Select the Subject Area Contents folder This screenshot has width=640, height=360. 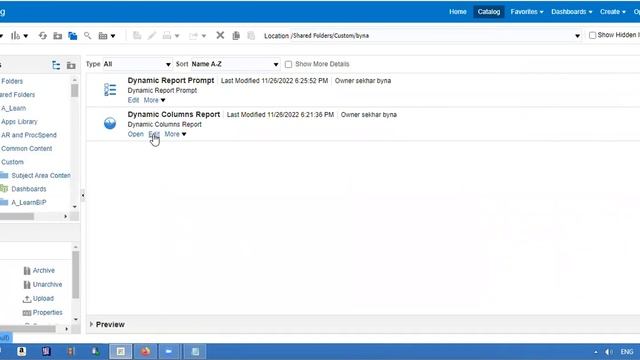(x=41, y=176)
